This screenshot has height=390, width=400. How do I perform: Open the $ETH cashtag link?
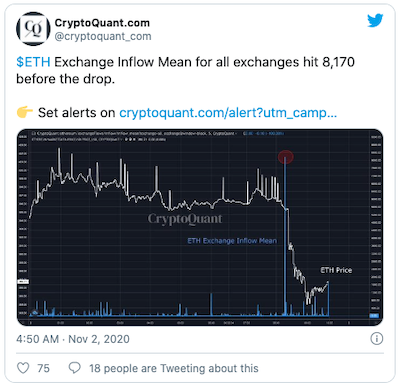tap(33, 62)
